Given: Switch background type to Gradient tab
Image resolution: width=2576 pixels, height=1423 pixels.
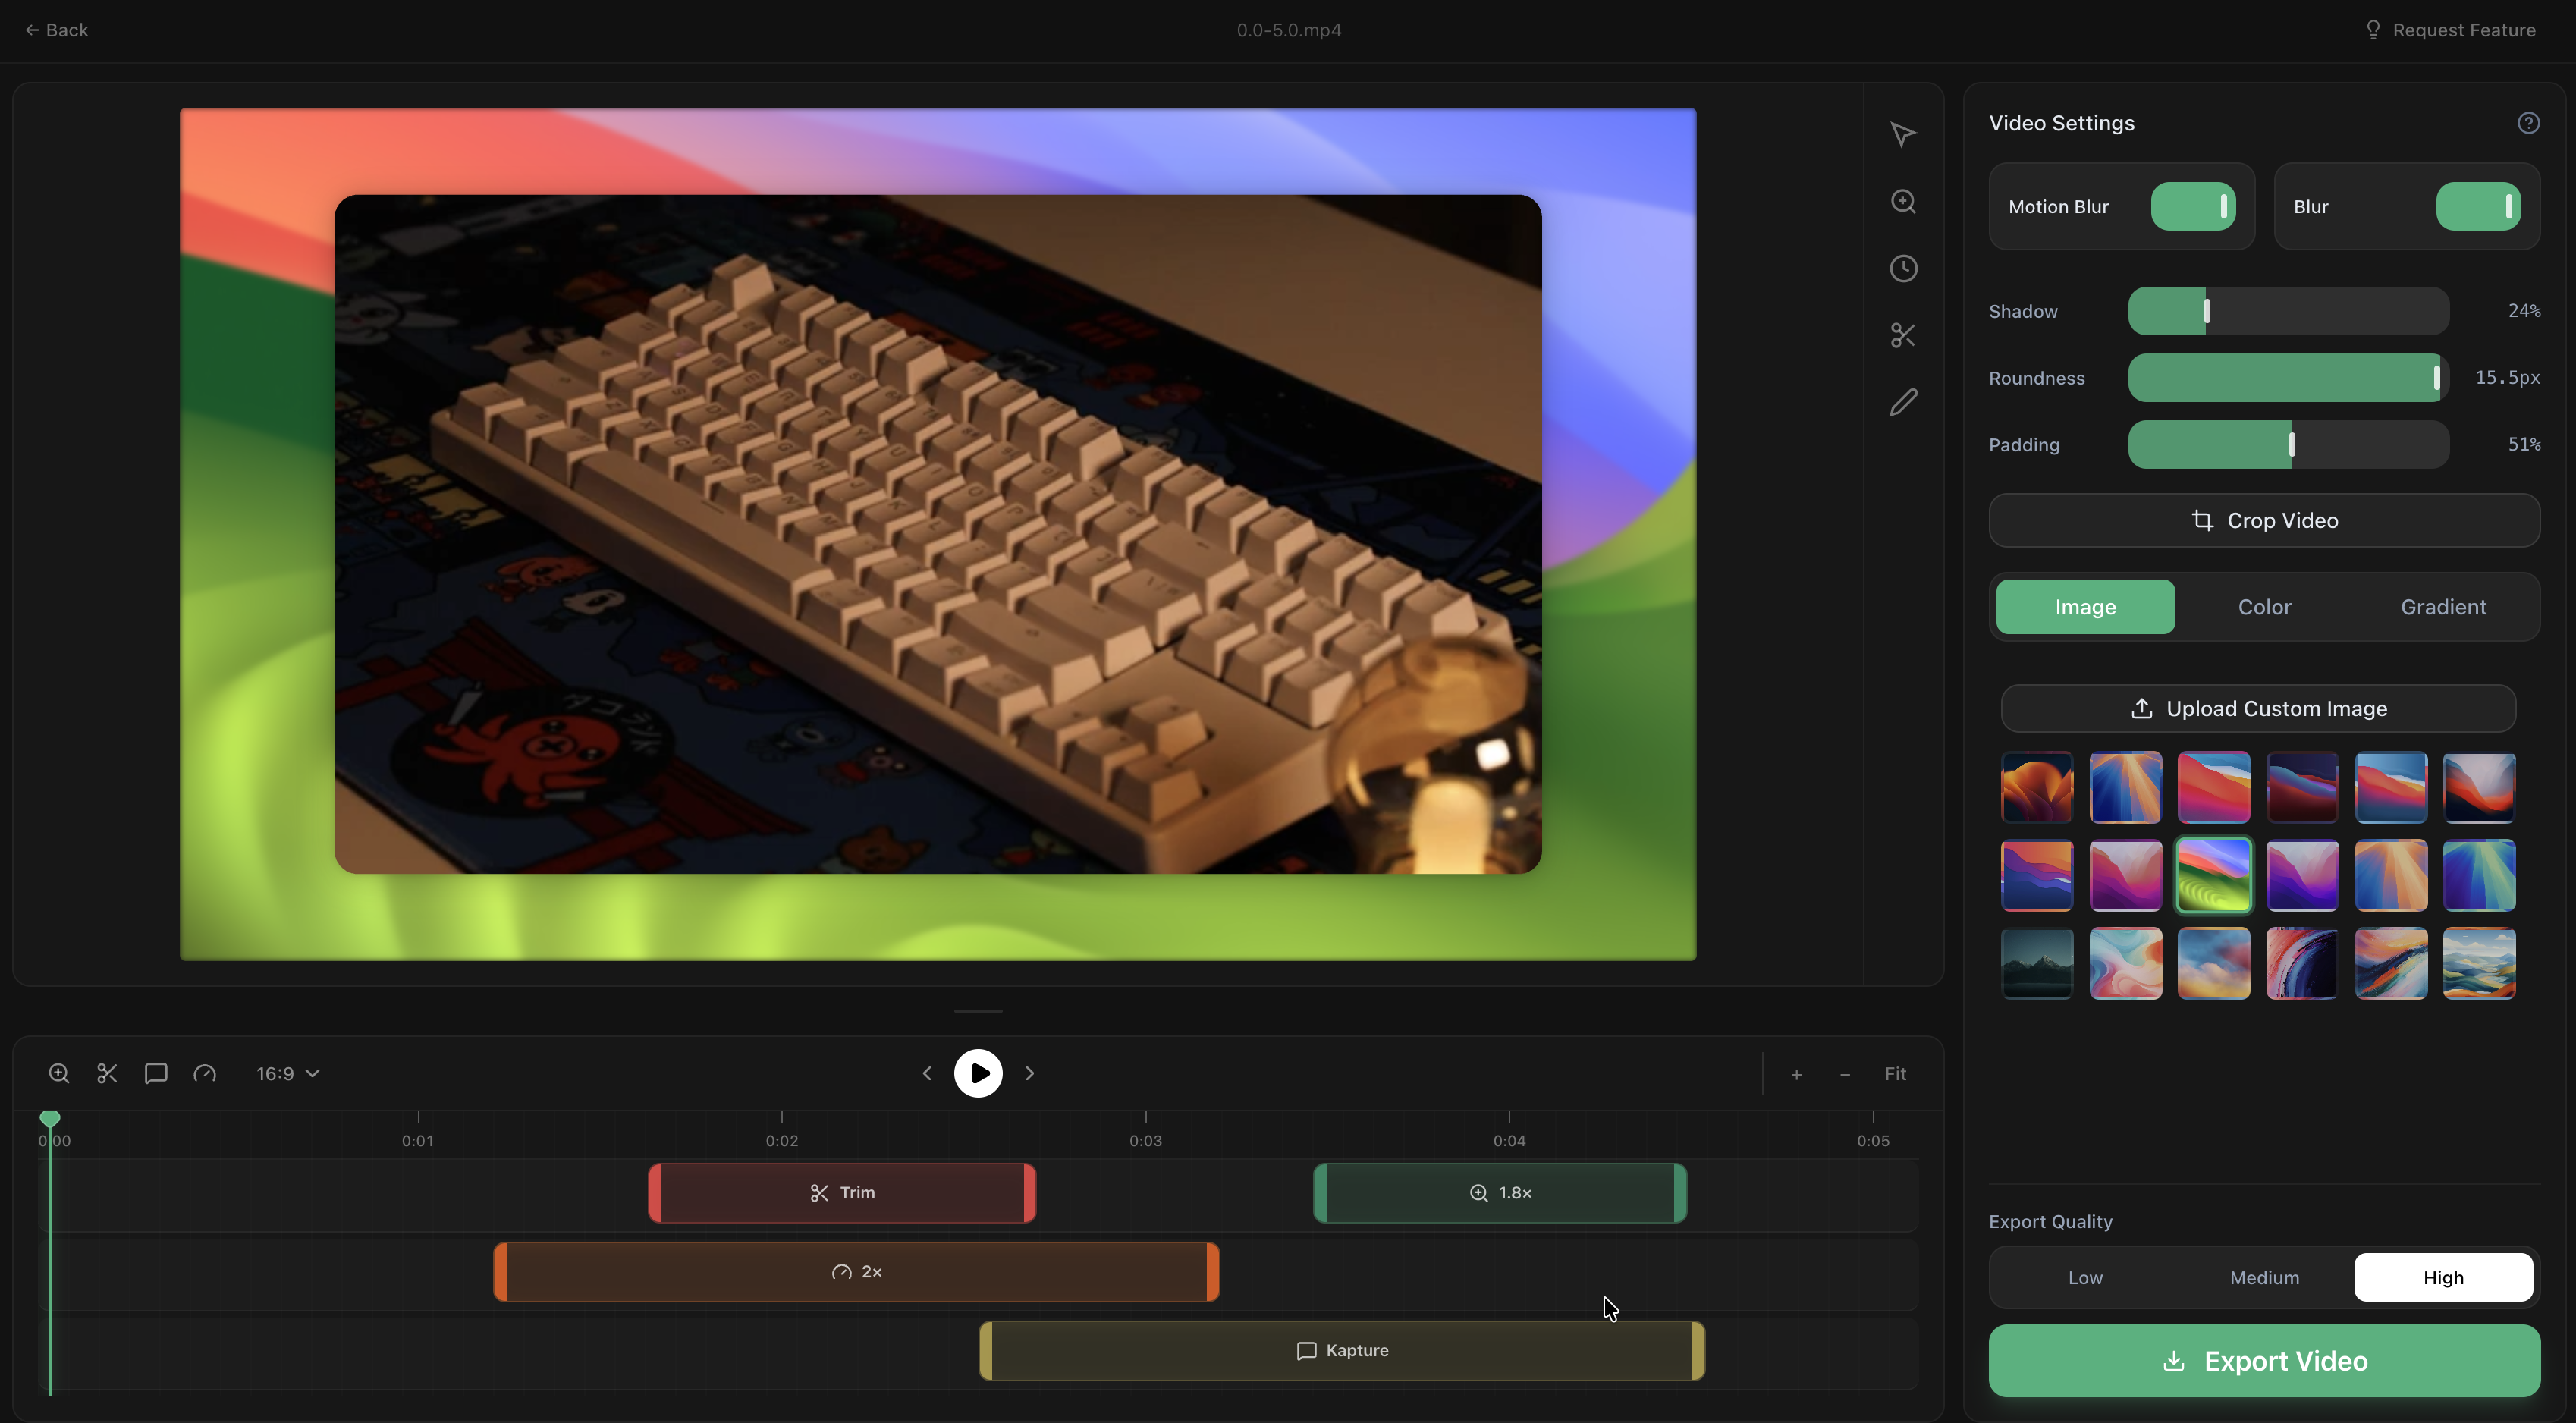Looking at the screenshot, I should [x=2442, y=607].
